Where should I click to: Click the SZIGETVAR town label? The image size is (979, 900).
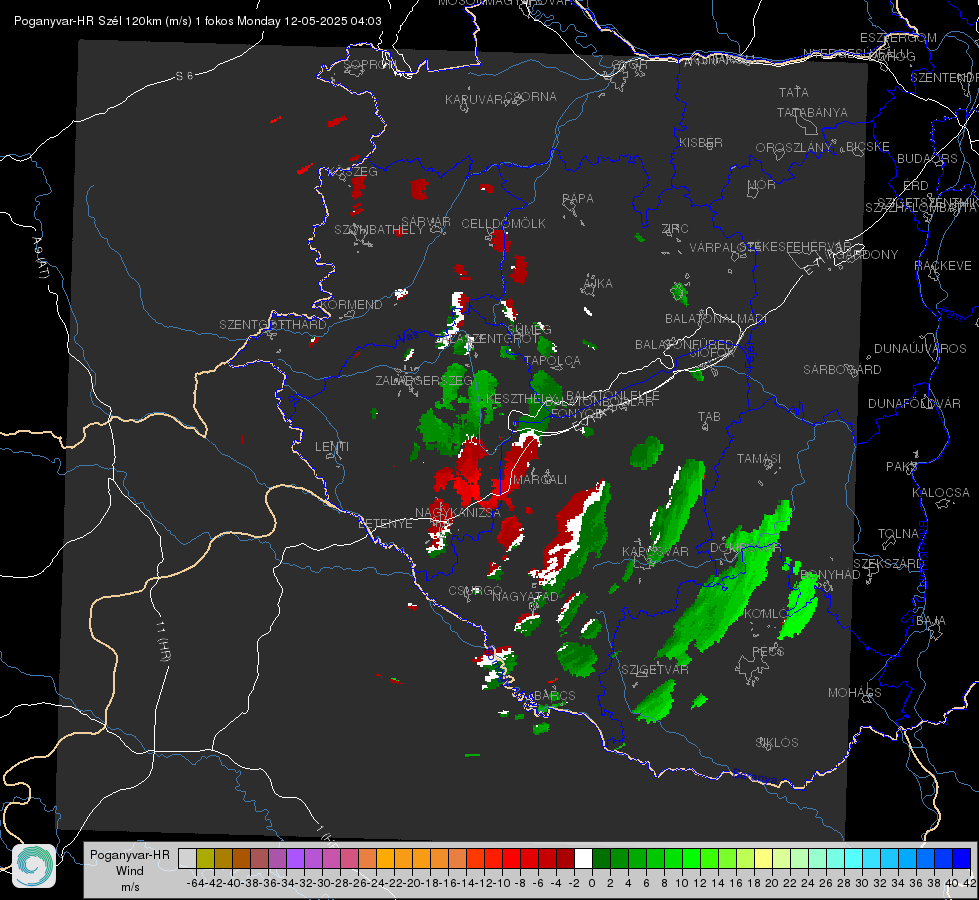[654, 670]
